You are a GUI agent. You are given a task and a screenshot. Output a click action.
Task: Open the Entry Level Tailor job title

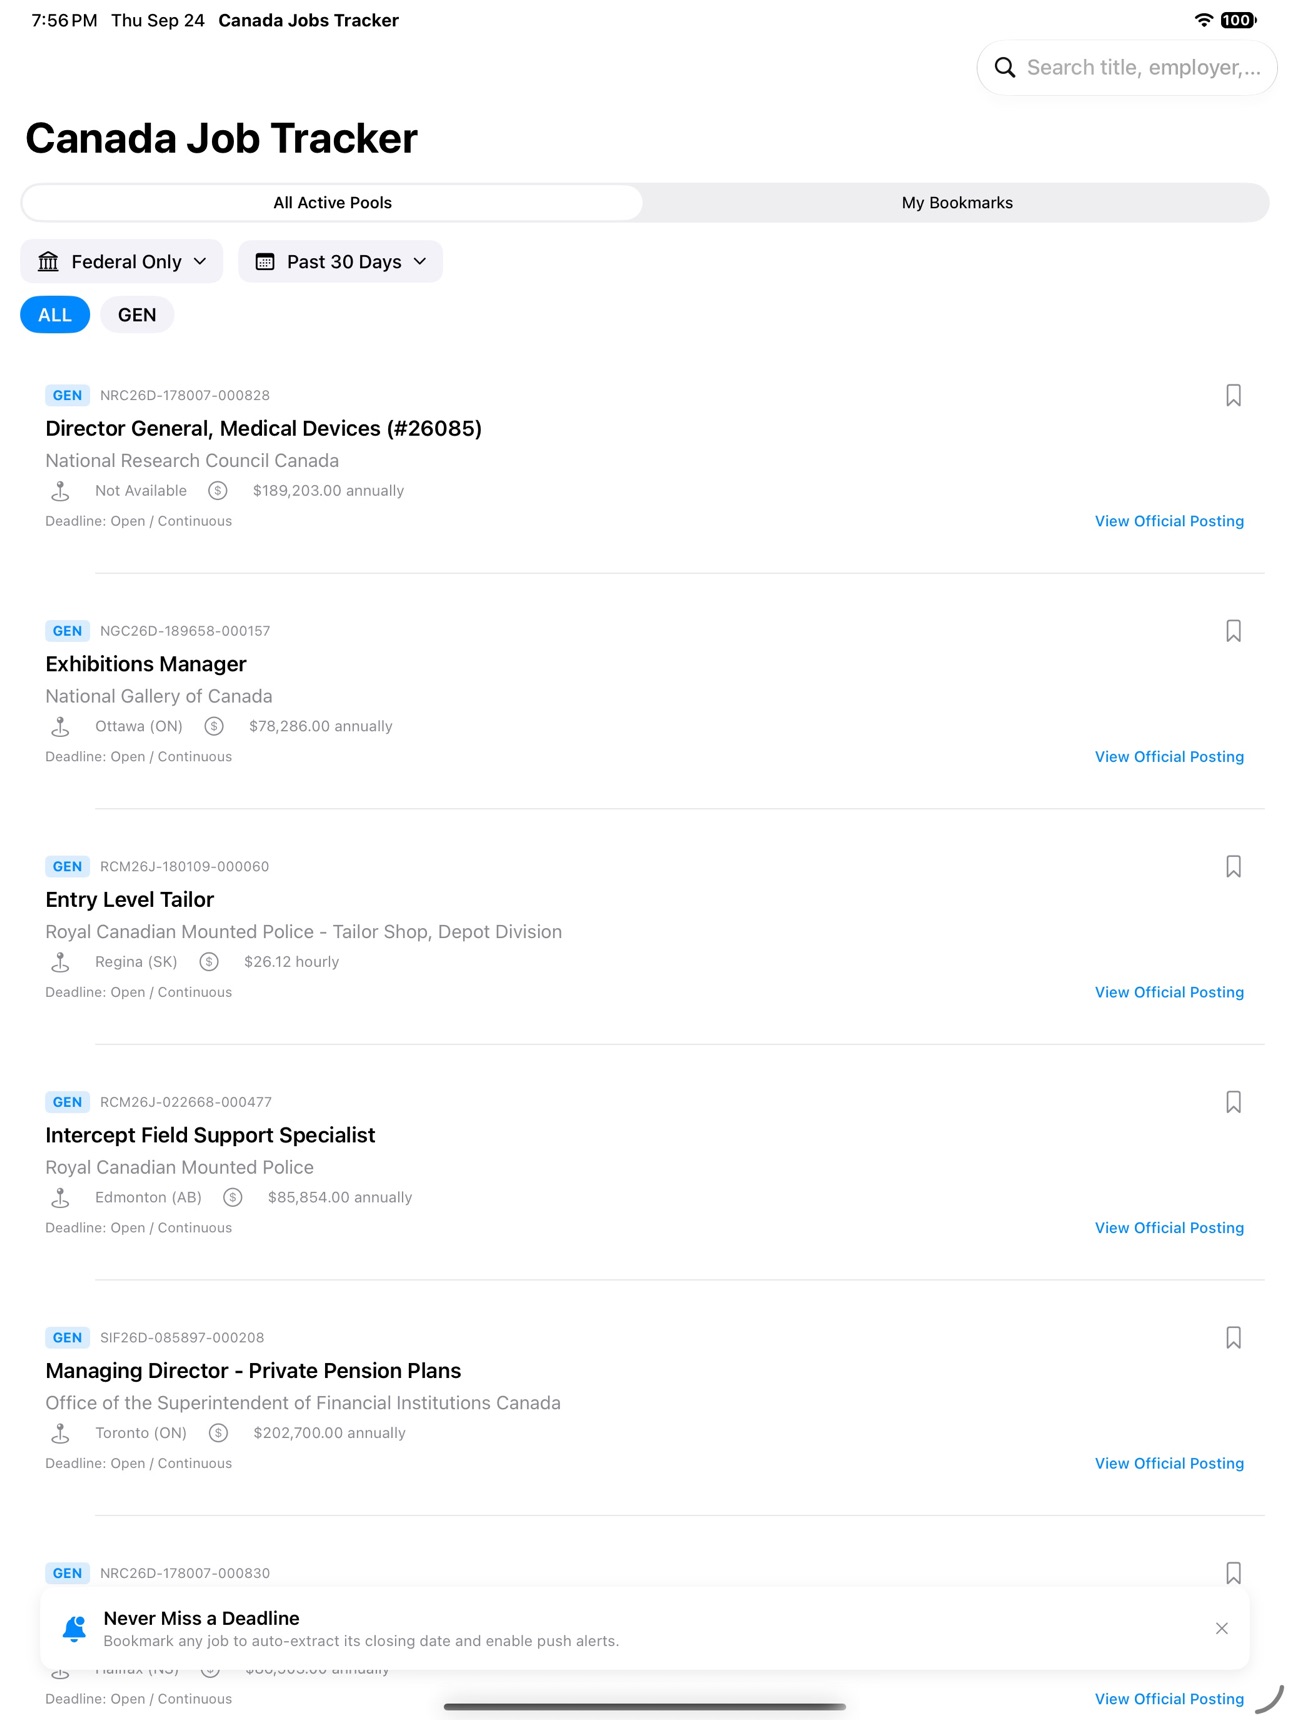pyautogui.click(x=130, y=900)
